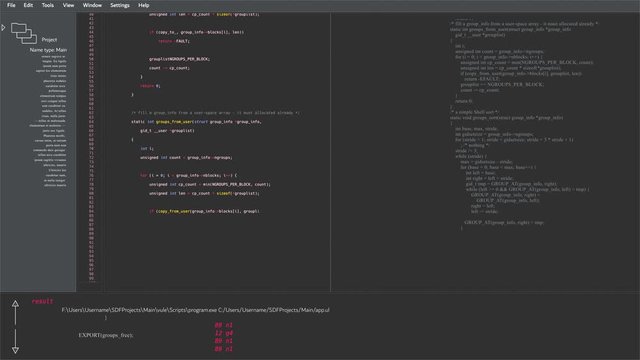Image resolution: width=640 pixels, height=360 pixels.
Task: Click the 'EXPORT(groups_free);' output line
Action: coord(106,335)
